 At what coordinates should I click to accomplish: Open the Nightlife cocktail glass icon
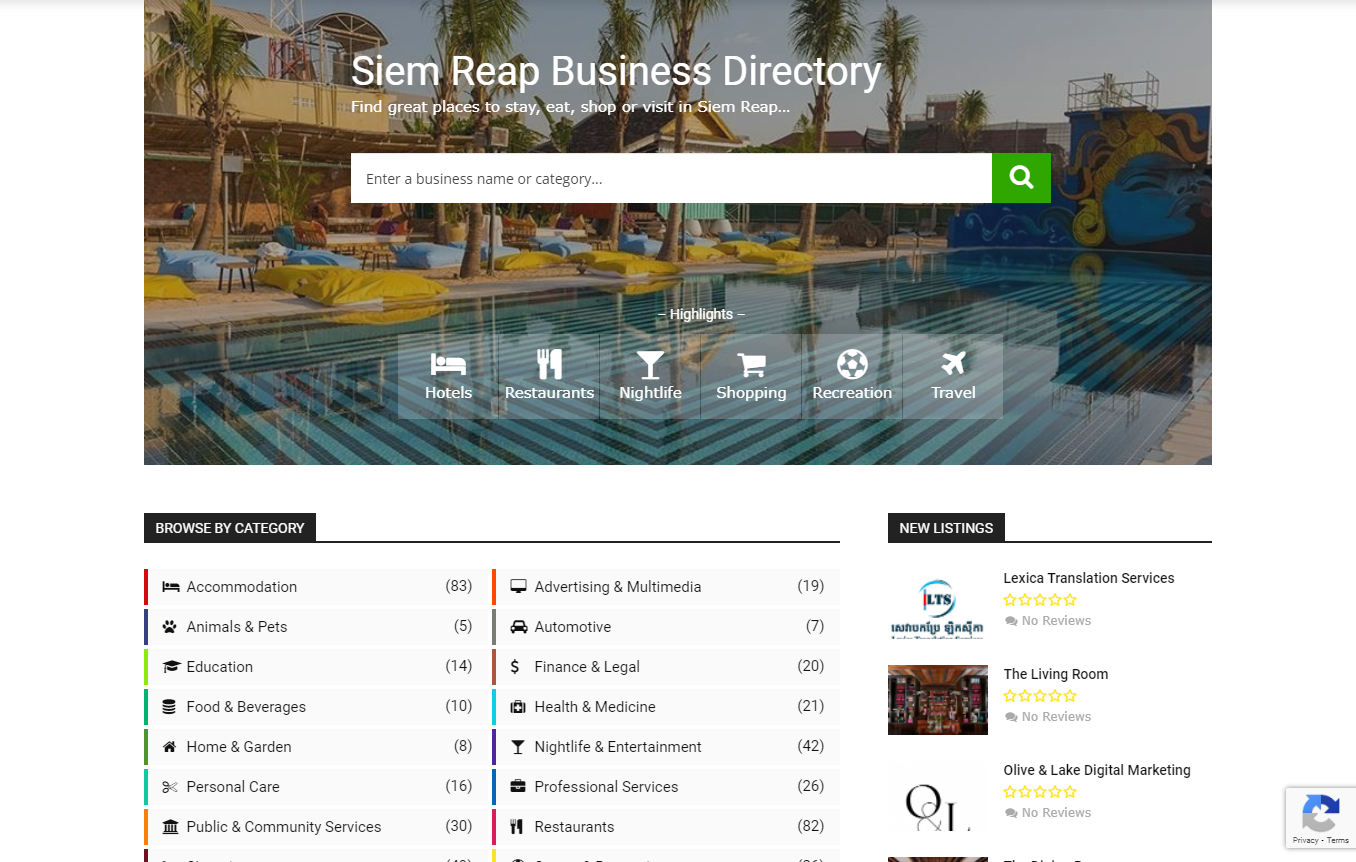(650, 365)
